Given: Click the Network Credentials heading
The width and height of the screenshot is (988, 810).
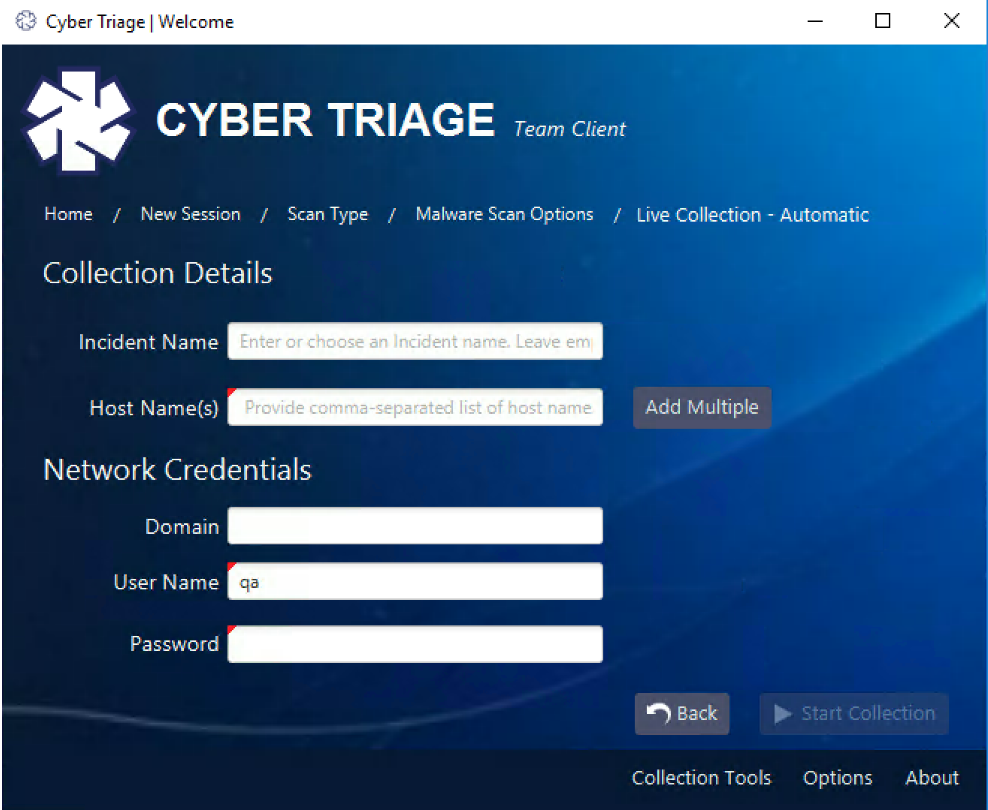Looking at the screenshot, I should click(x=178, y=470).
